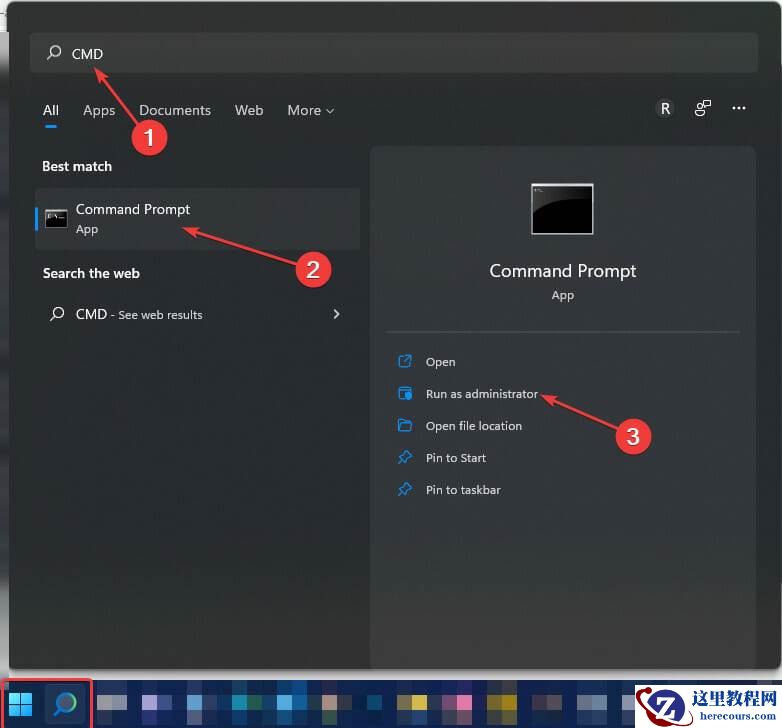Select the All tab

point(51,110)
